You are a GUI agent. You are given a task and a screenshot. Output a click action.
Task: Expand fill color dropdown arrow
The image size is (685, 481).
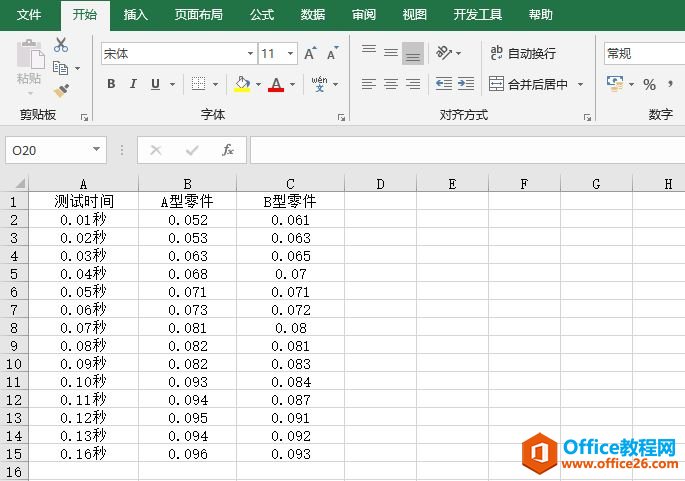[258, 84]
